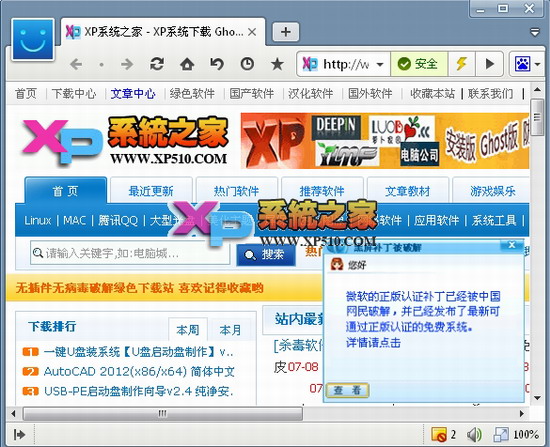The width and height of the screenshot is (550, 447).
Task: Switch to the 最近更新 tab
Action: pyautogui.click(x=151, y=191)
